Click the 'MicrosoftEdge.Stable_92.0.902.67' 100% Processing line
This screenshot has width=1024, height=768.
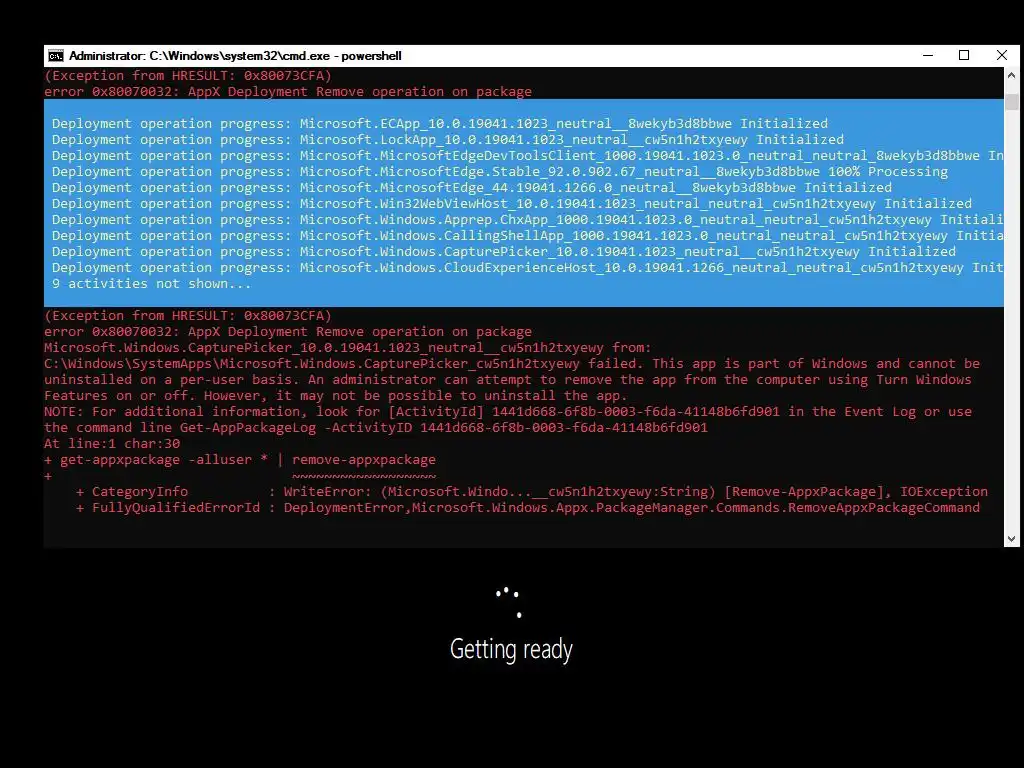click(500, 171)
